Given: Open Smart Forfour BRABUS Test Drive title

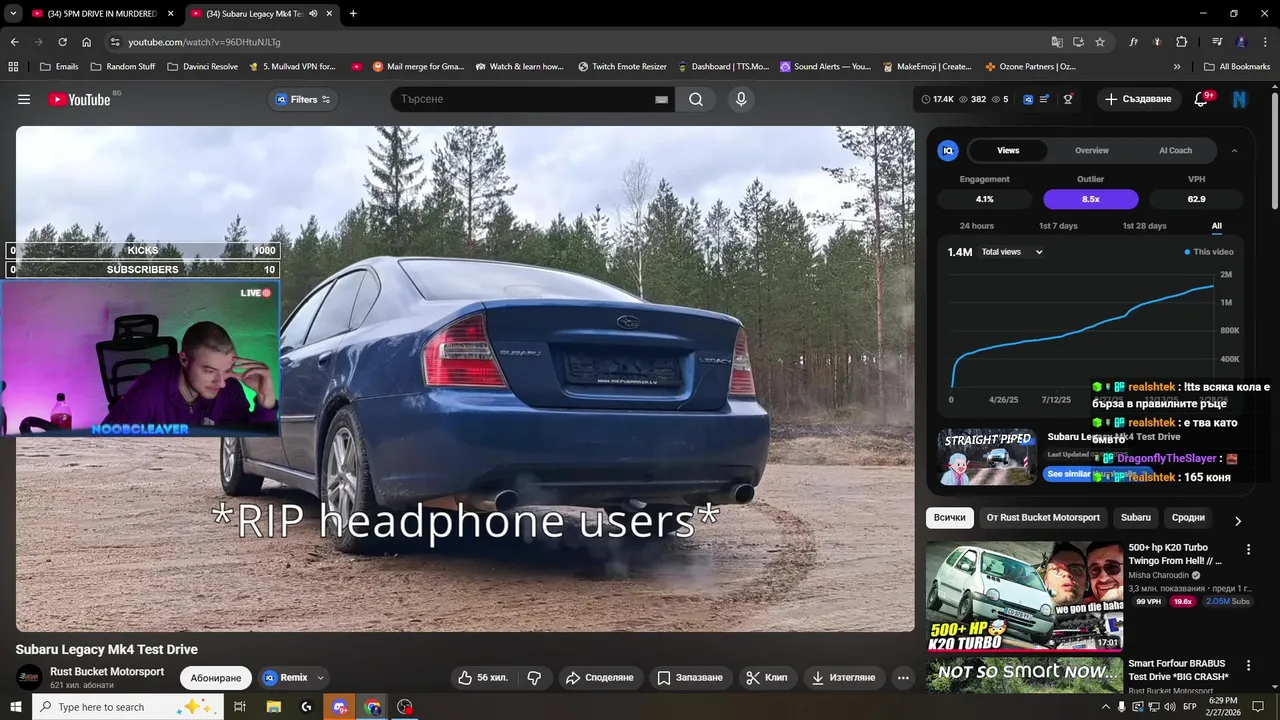Looking at the screenshot, I should (x=1176, y=670).
